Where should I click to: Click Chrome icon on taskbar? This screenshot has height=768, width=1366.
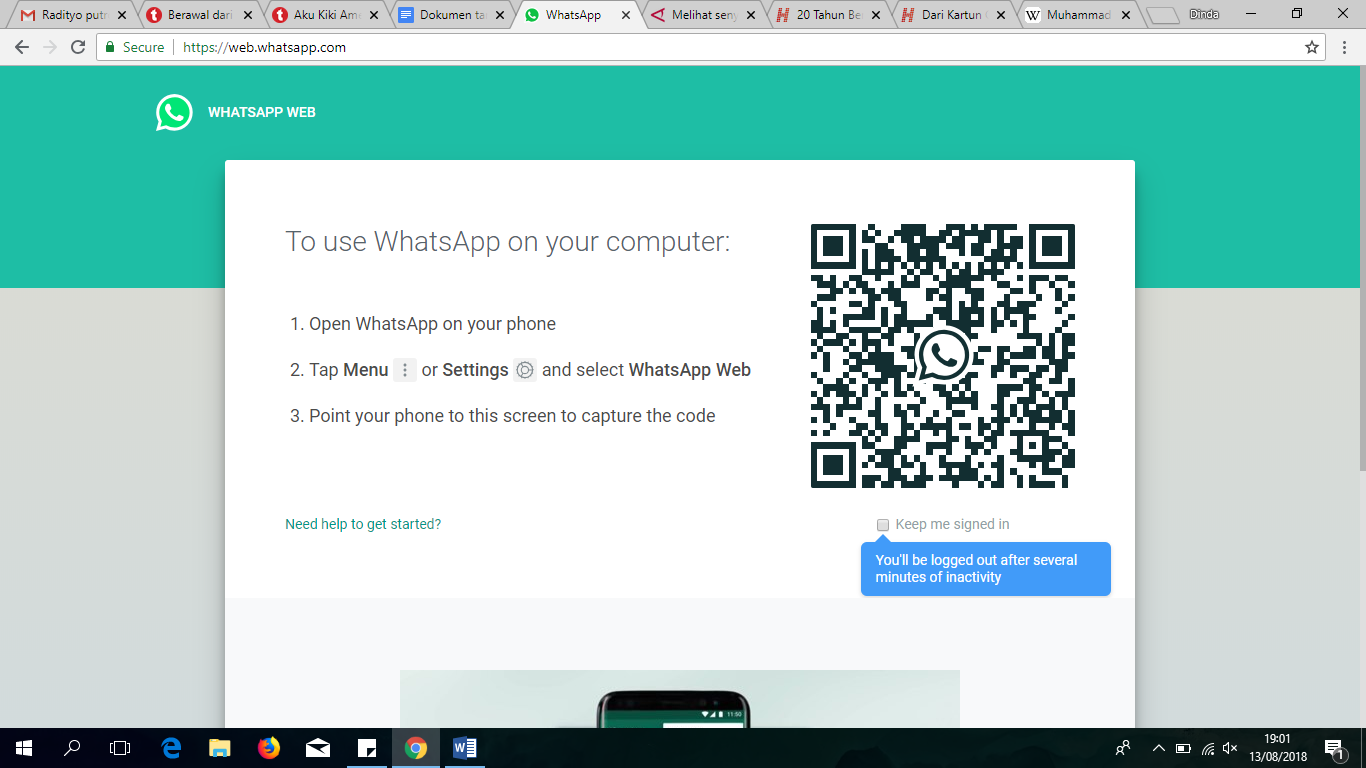(x=416, y=748)
